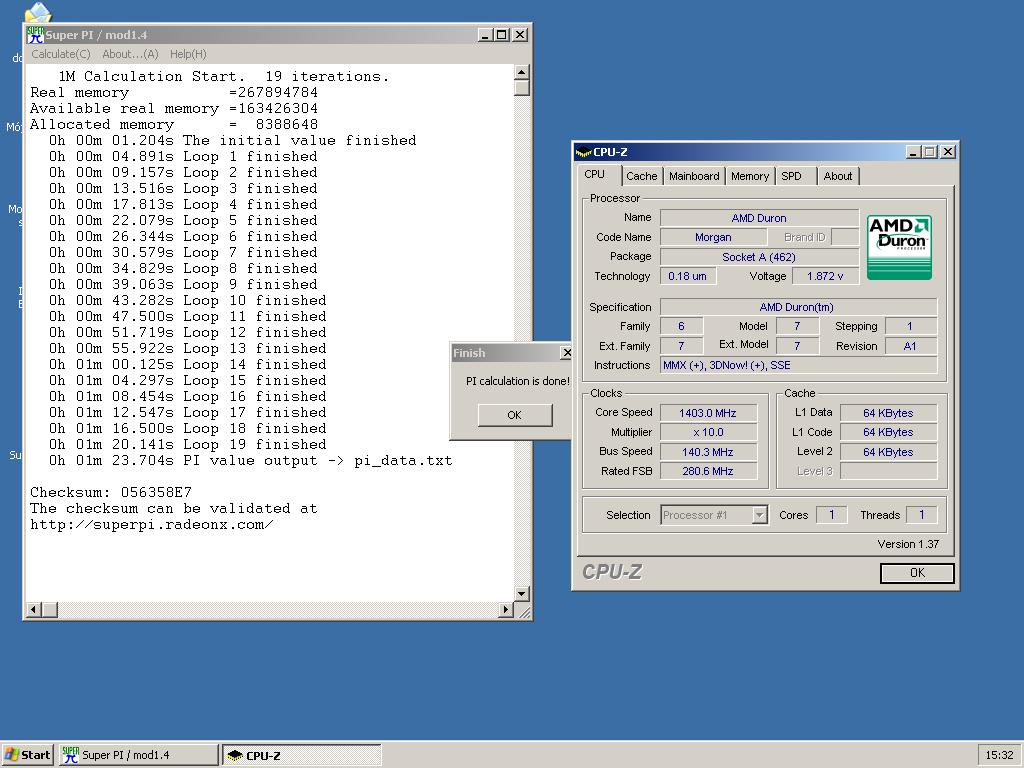
Task: Click the desktop icon above the Super PI window
Action: (x=37, y=12)
